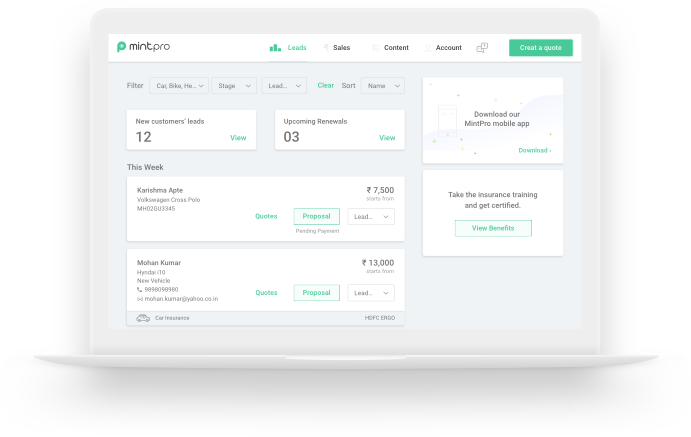Click the rupee icon beside Sales
Screen dimensions: 691x437
pos(326,47)
